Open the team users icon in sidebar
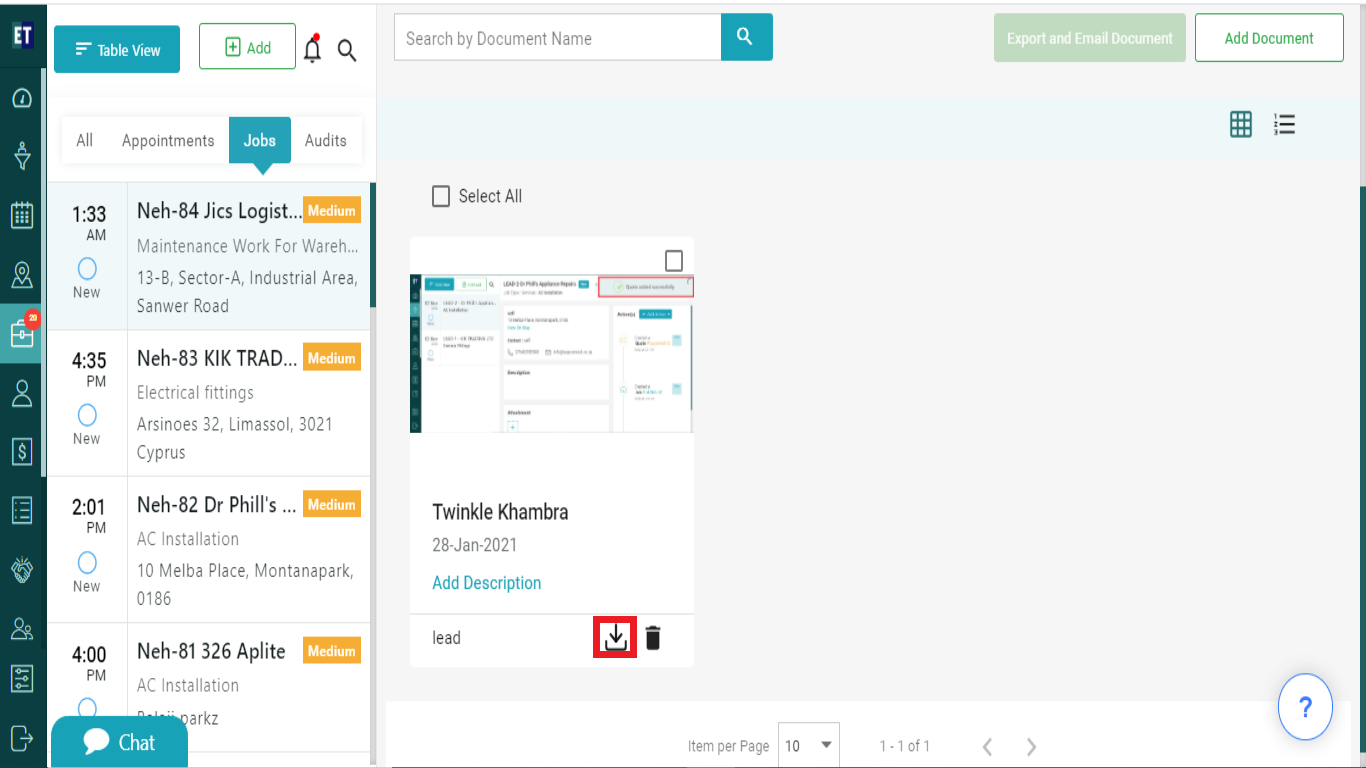Viewport: 1366px width, 768px height. pos(22,629)
